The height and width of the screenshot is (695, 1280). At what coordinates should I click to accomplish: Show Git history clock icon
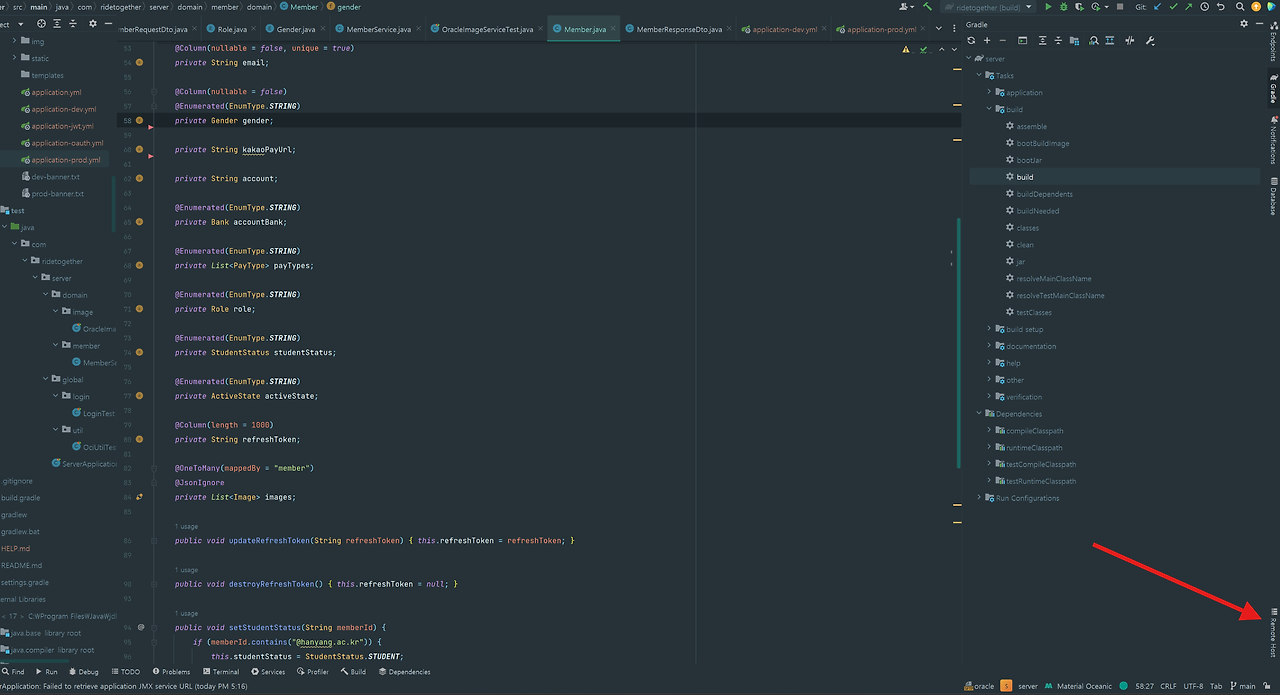tap(1205, 6)
